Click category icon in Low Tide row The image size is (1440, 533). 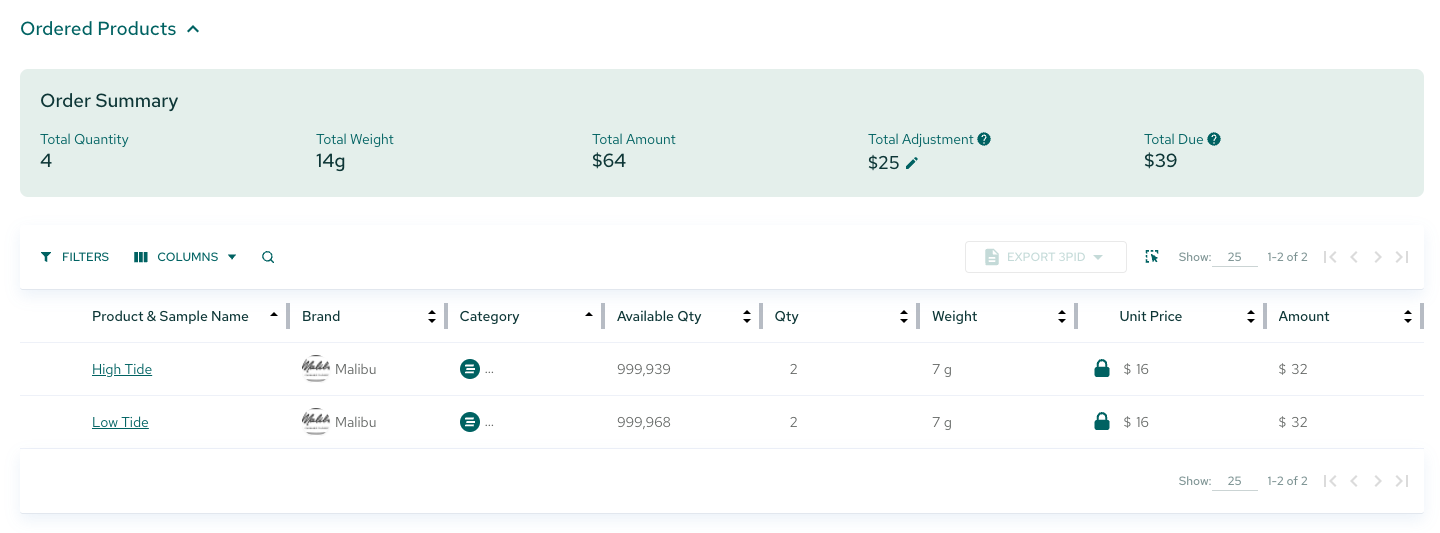pos(469,422)
